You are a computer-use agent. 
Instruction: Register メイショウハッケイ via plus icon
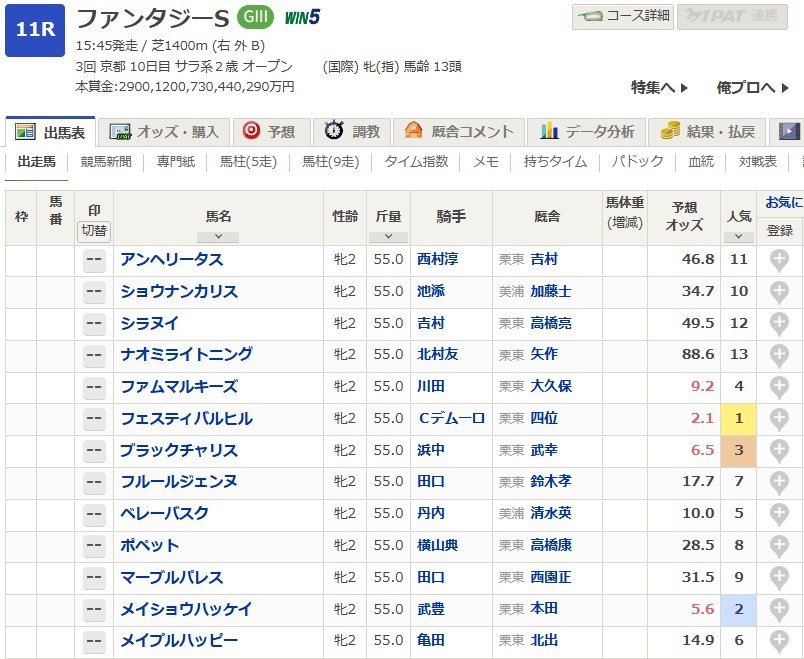click(x=779, y=610)
